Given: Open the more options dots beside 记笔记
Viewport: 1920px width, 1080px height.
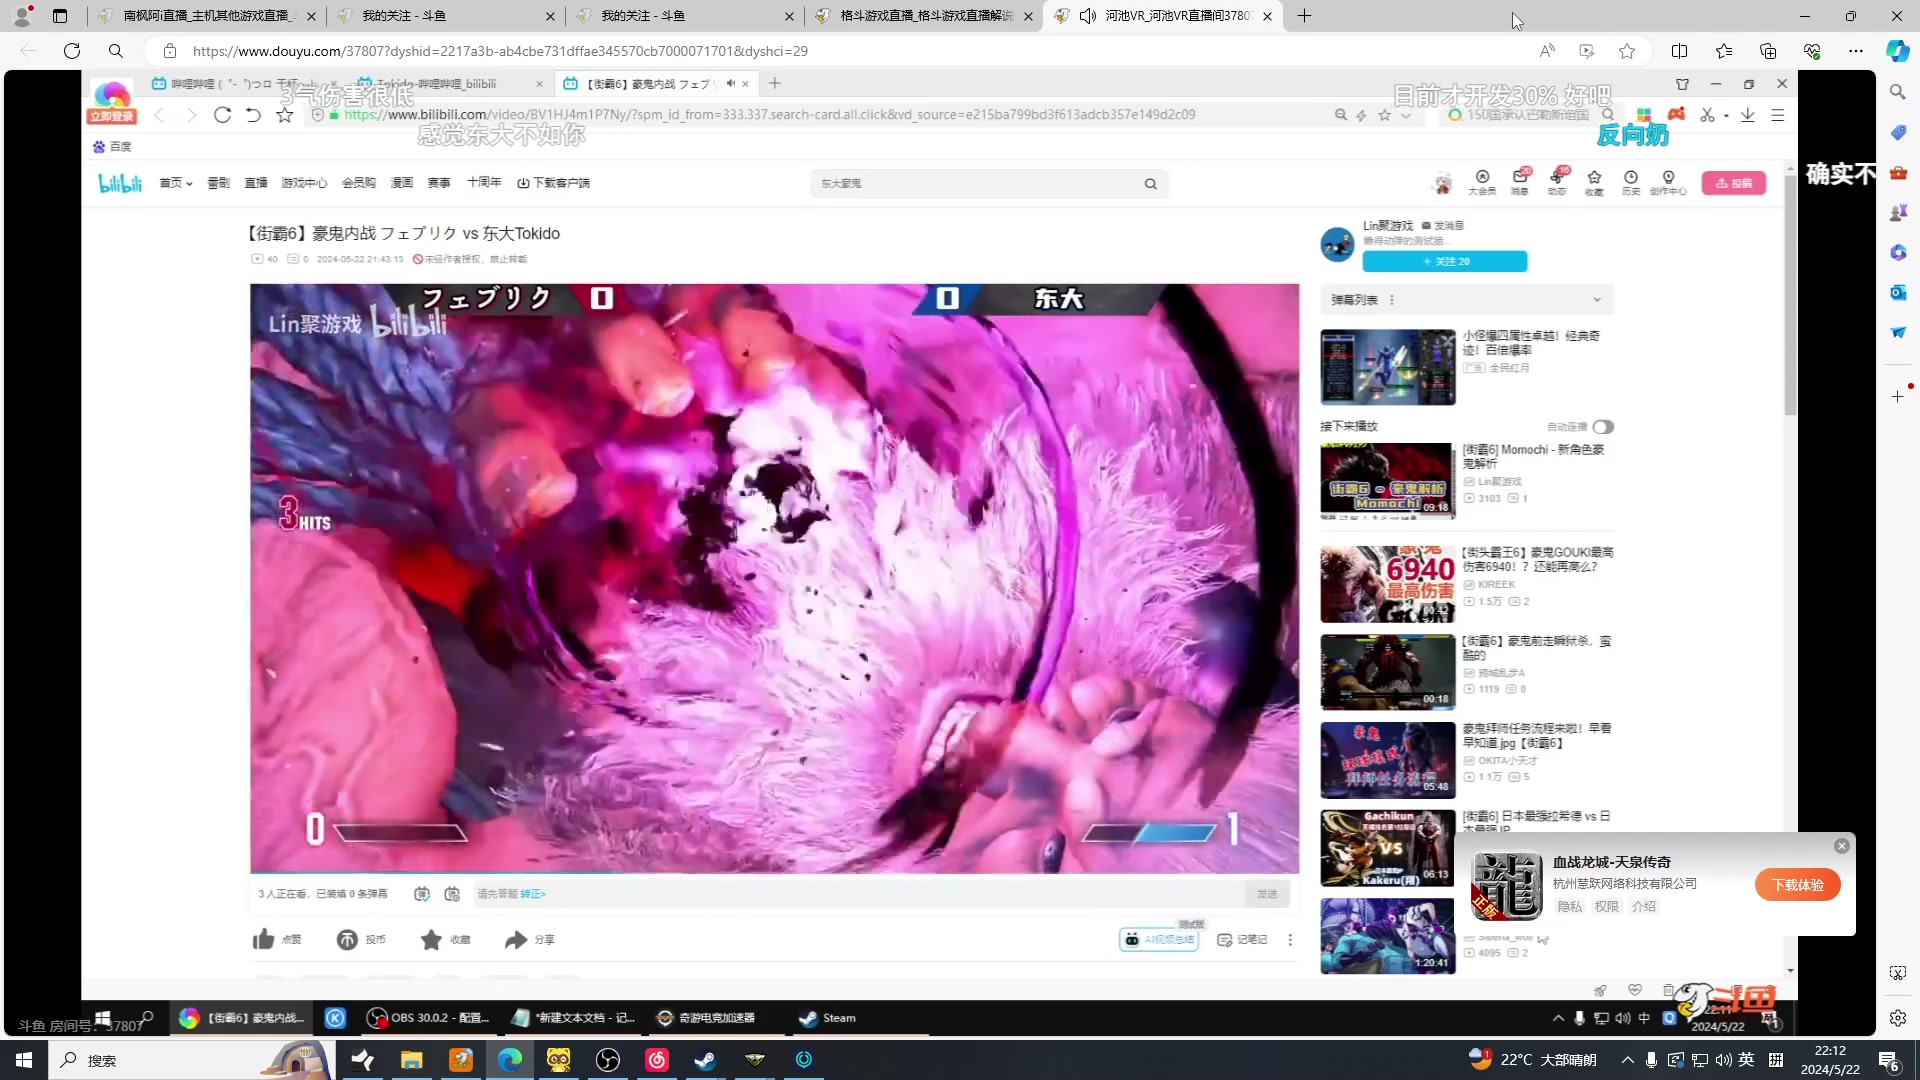Looking at the screenshot, I should pos(1290,940).
